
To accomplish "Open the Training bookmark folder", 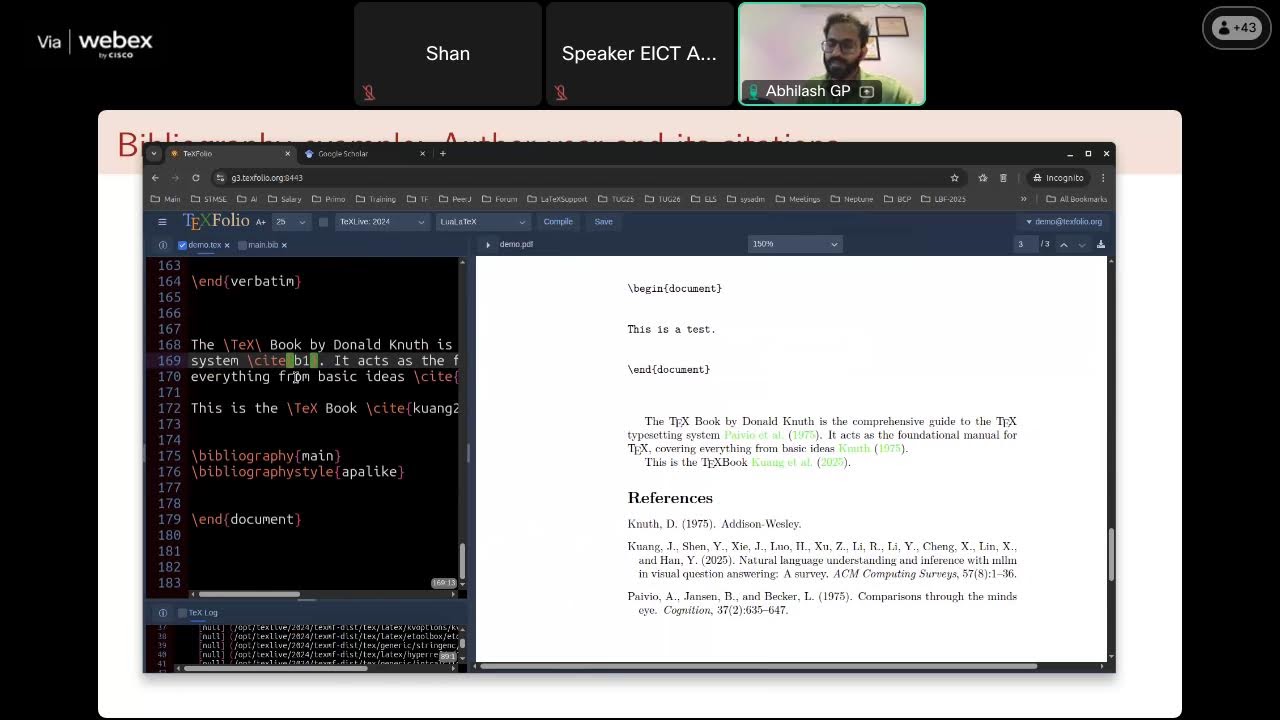I will pyautogui.click(x=376, y=199).
